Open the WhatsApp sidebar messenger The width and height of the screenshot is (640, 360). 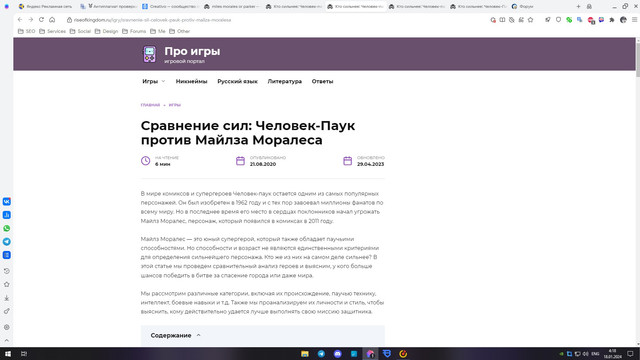(7, 229)
